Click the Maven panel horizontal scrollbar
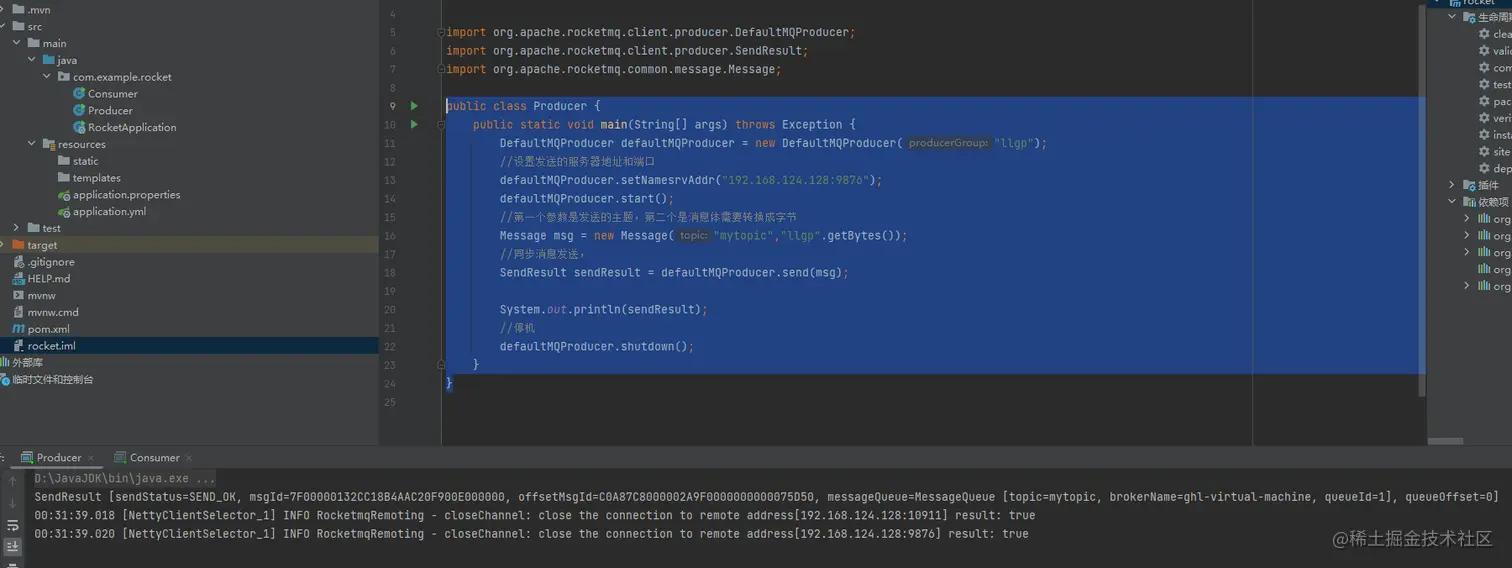The image size is (1512, 568). pos(1446,441)
